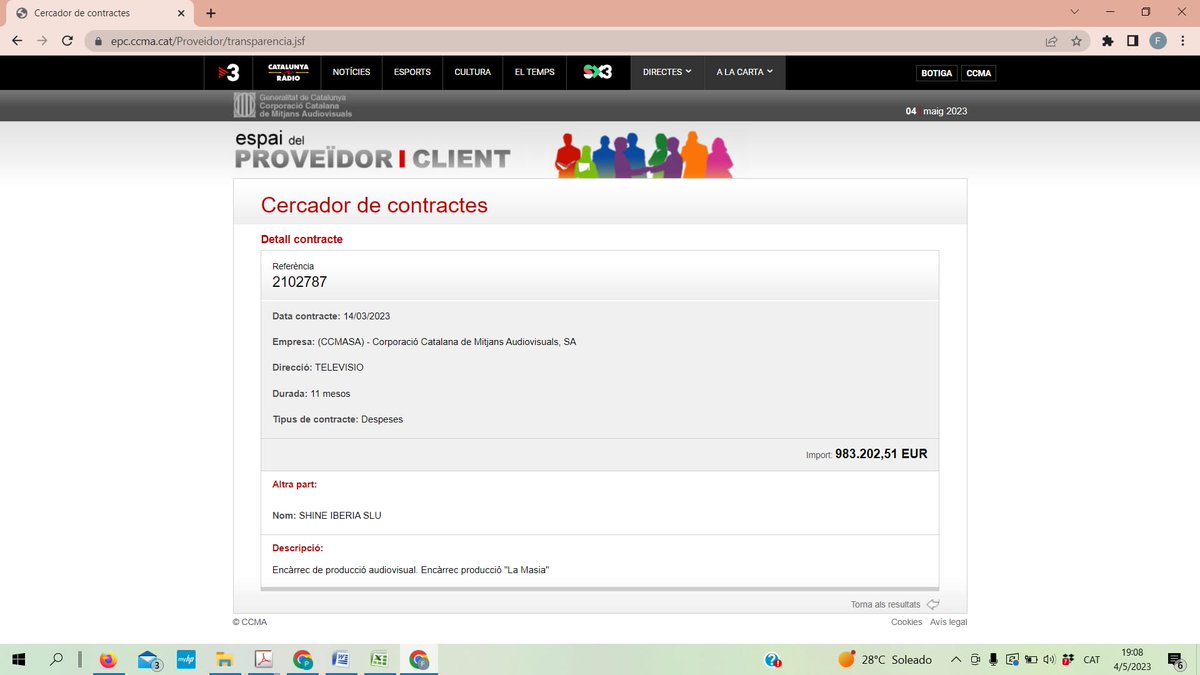Switch to Word in the taskbar

click(x=340, y=659)
